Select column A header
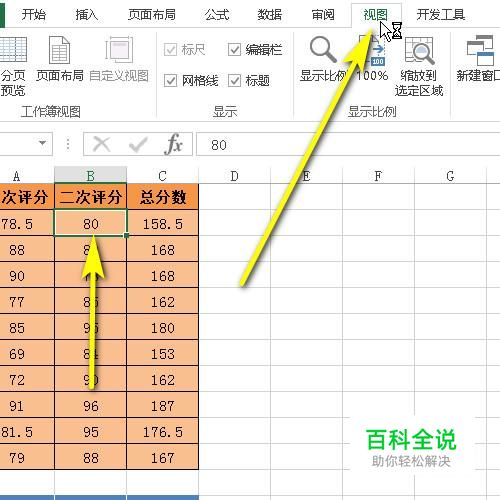This screenshot has width=500, height=500. [x=27, y=175]
